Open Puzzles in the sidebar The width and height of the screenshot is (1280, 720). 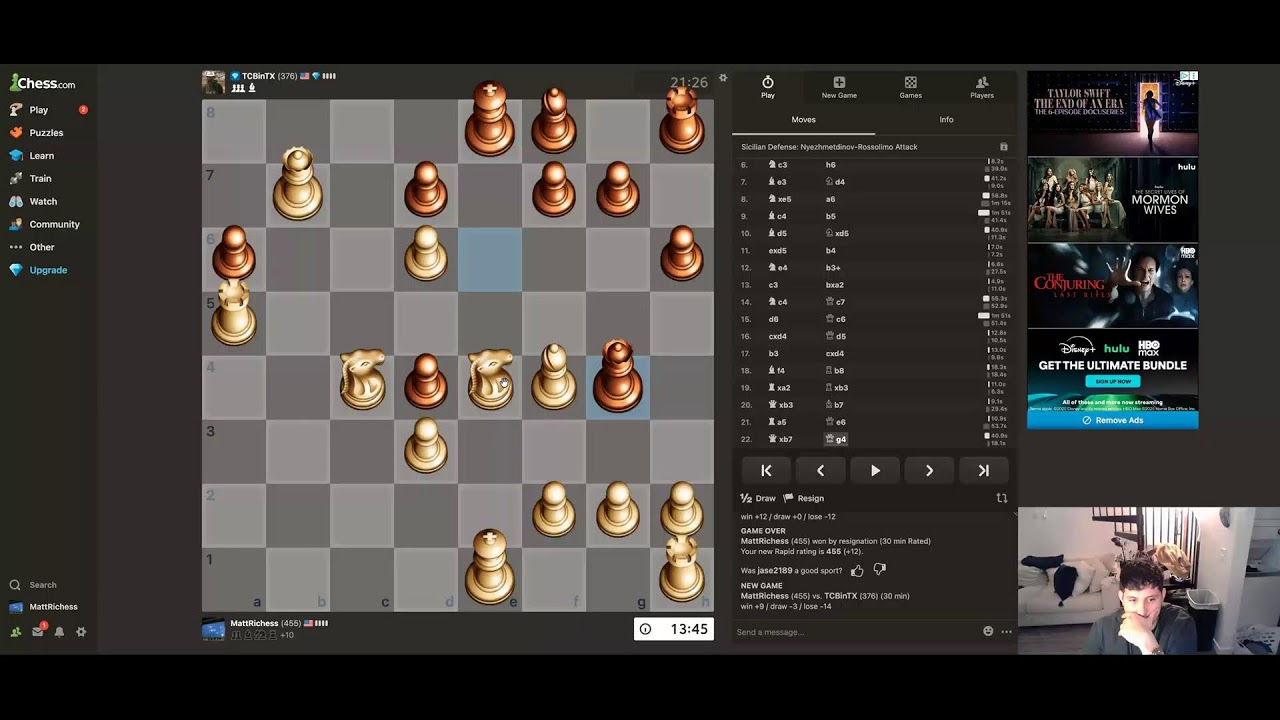click(x=46, y=133)
